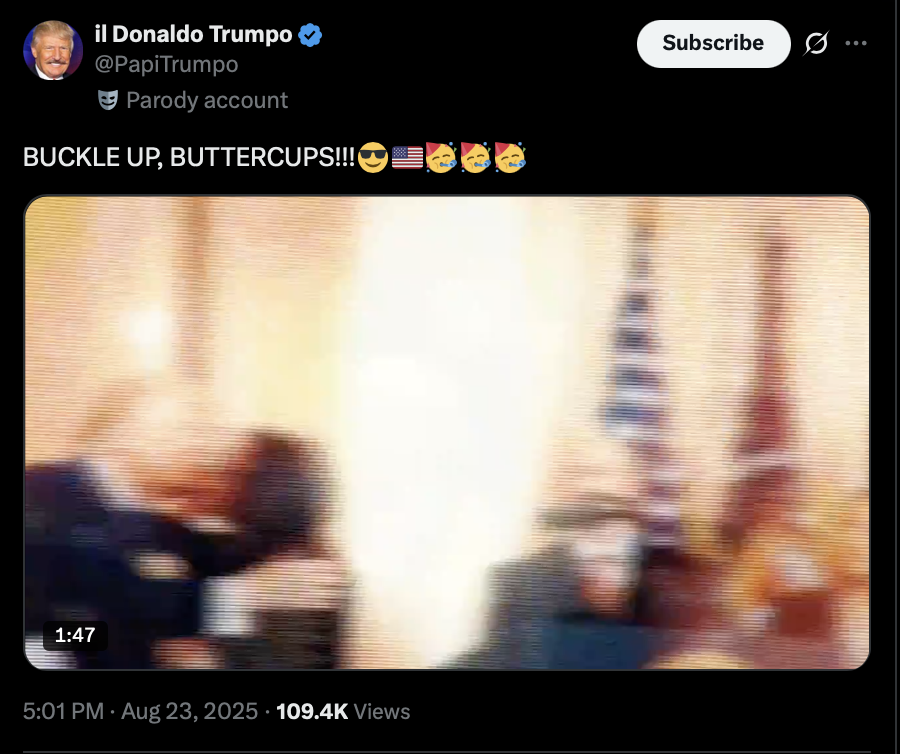Play the blurred video thumbnail
Viewport: 900px width, 754px height.
[447, 433]
